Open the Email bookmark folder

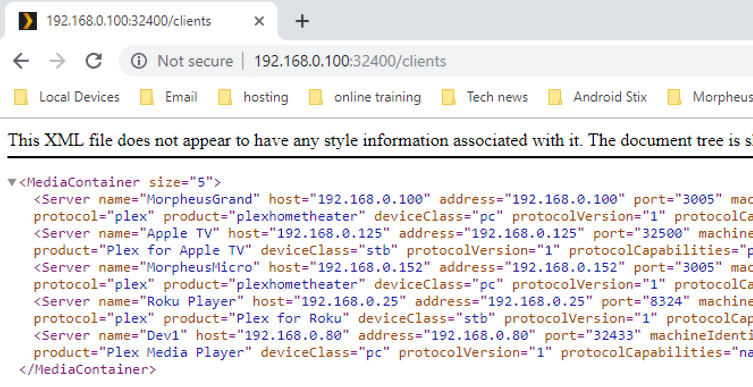coord(169,97)
